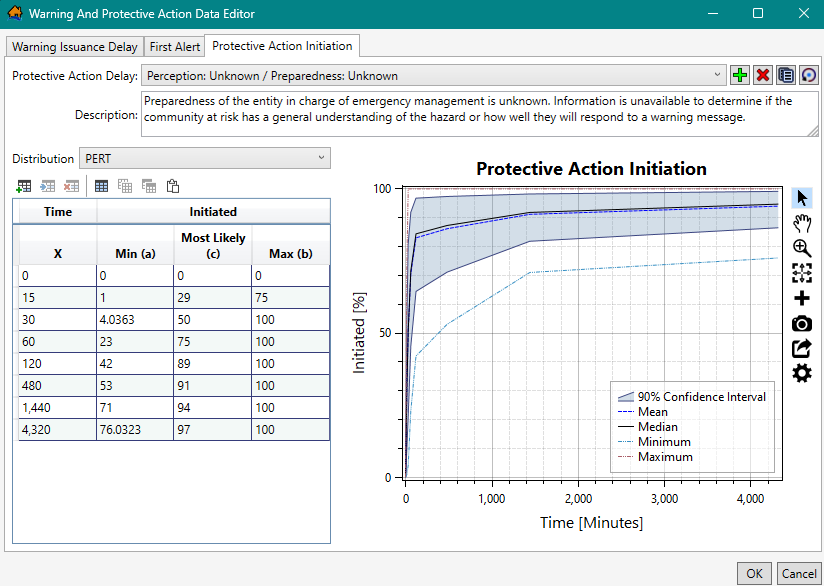Viewport: 824px width, 586px height.
Task: Confirm changes with the OK button
Action: 754,573
